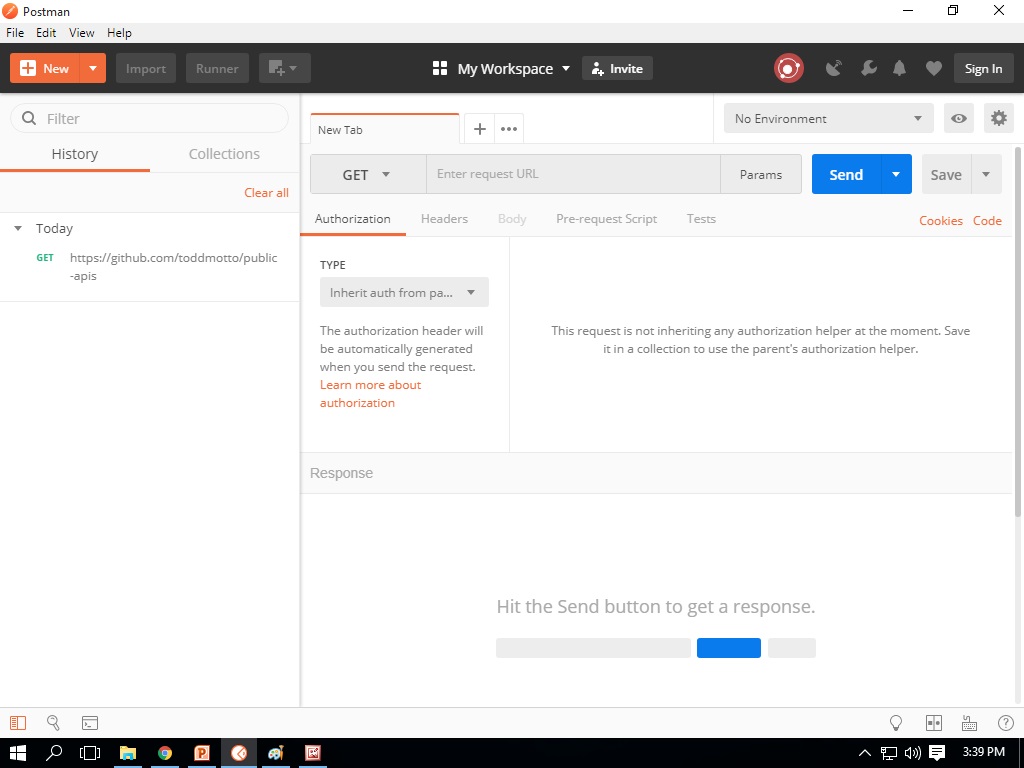1024x768 pixels.
Task: Click the keyboard shortcuts icon bottom right
Action: pos(969,722)
